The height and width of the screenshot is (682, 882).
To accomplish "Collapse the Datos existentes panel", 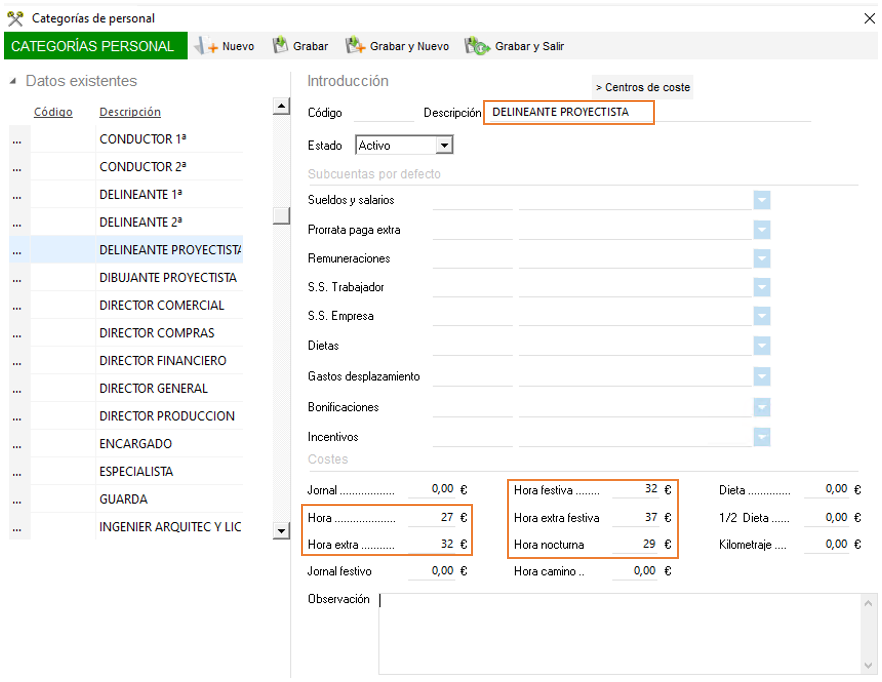I will [x=13, y=81].
